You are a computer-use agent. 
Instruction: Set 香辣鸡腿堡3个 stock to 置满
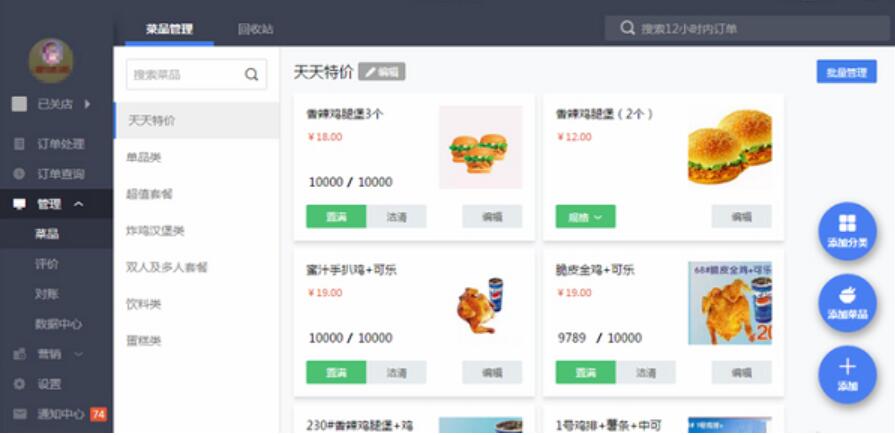pos(336,216)
